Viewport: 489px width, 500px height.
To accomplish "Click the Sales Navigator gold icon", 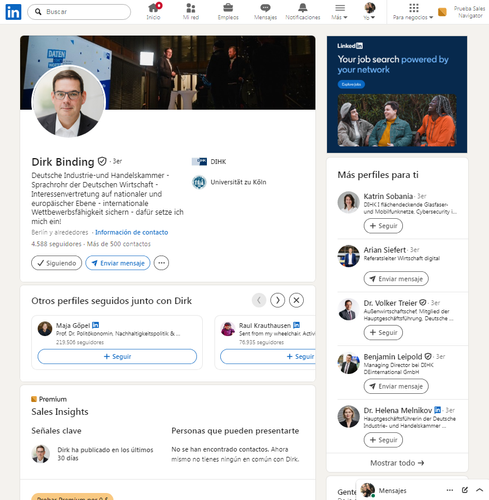I will coord(442,12).
